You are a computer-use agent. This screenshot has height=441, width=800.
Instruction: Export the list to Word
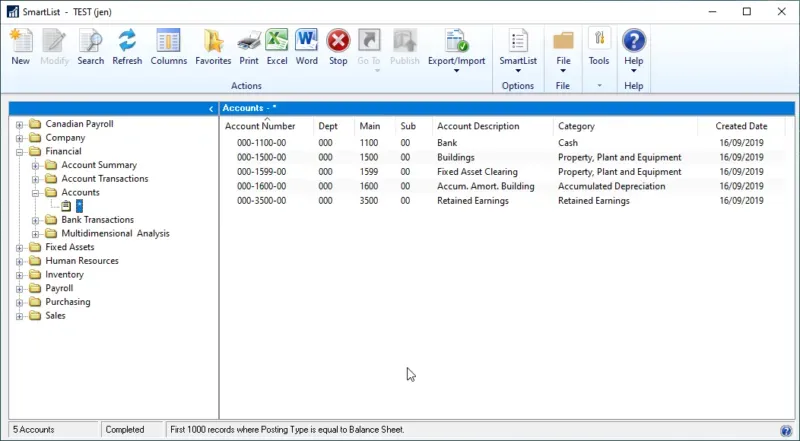click(307, 47)
